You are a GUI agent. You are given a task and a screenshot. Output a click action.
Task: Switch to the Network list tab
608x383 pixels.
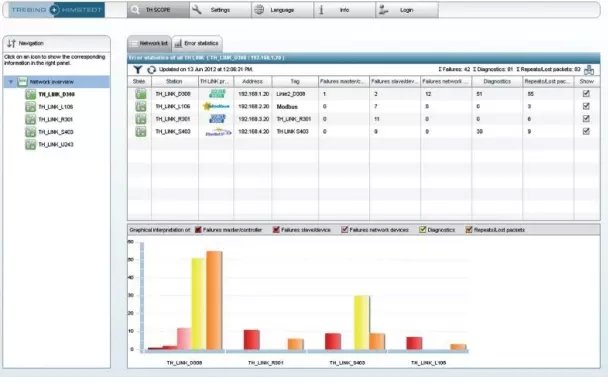150,43
